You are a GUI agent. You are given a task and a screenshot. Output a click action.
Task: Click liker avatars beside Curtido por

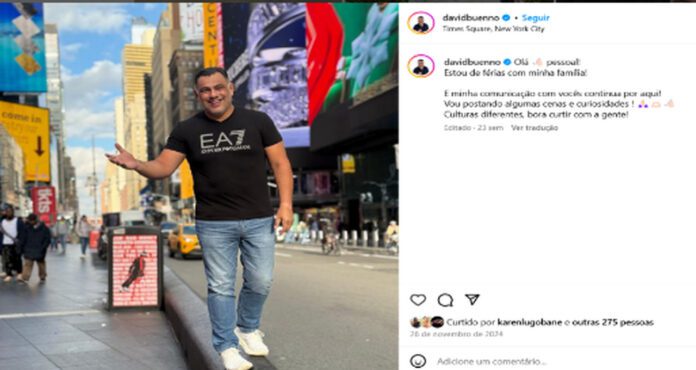tap(427, 322)
